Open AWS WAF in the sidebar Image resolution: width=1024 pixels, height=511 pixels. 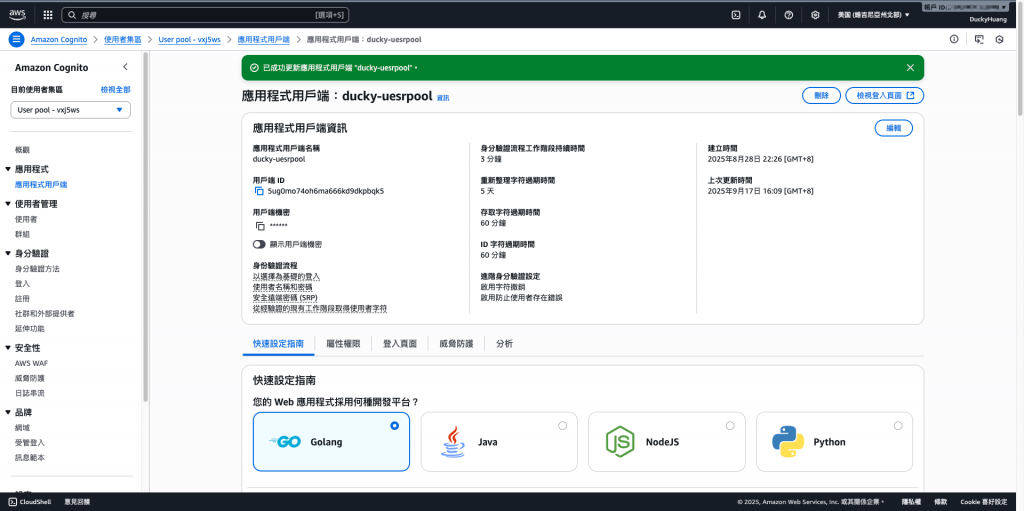pos(31,363)
